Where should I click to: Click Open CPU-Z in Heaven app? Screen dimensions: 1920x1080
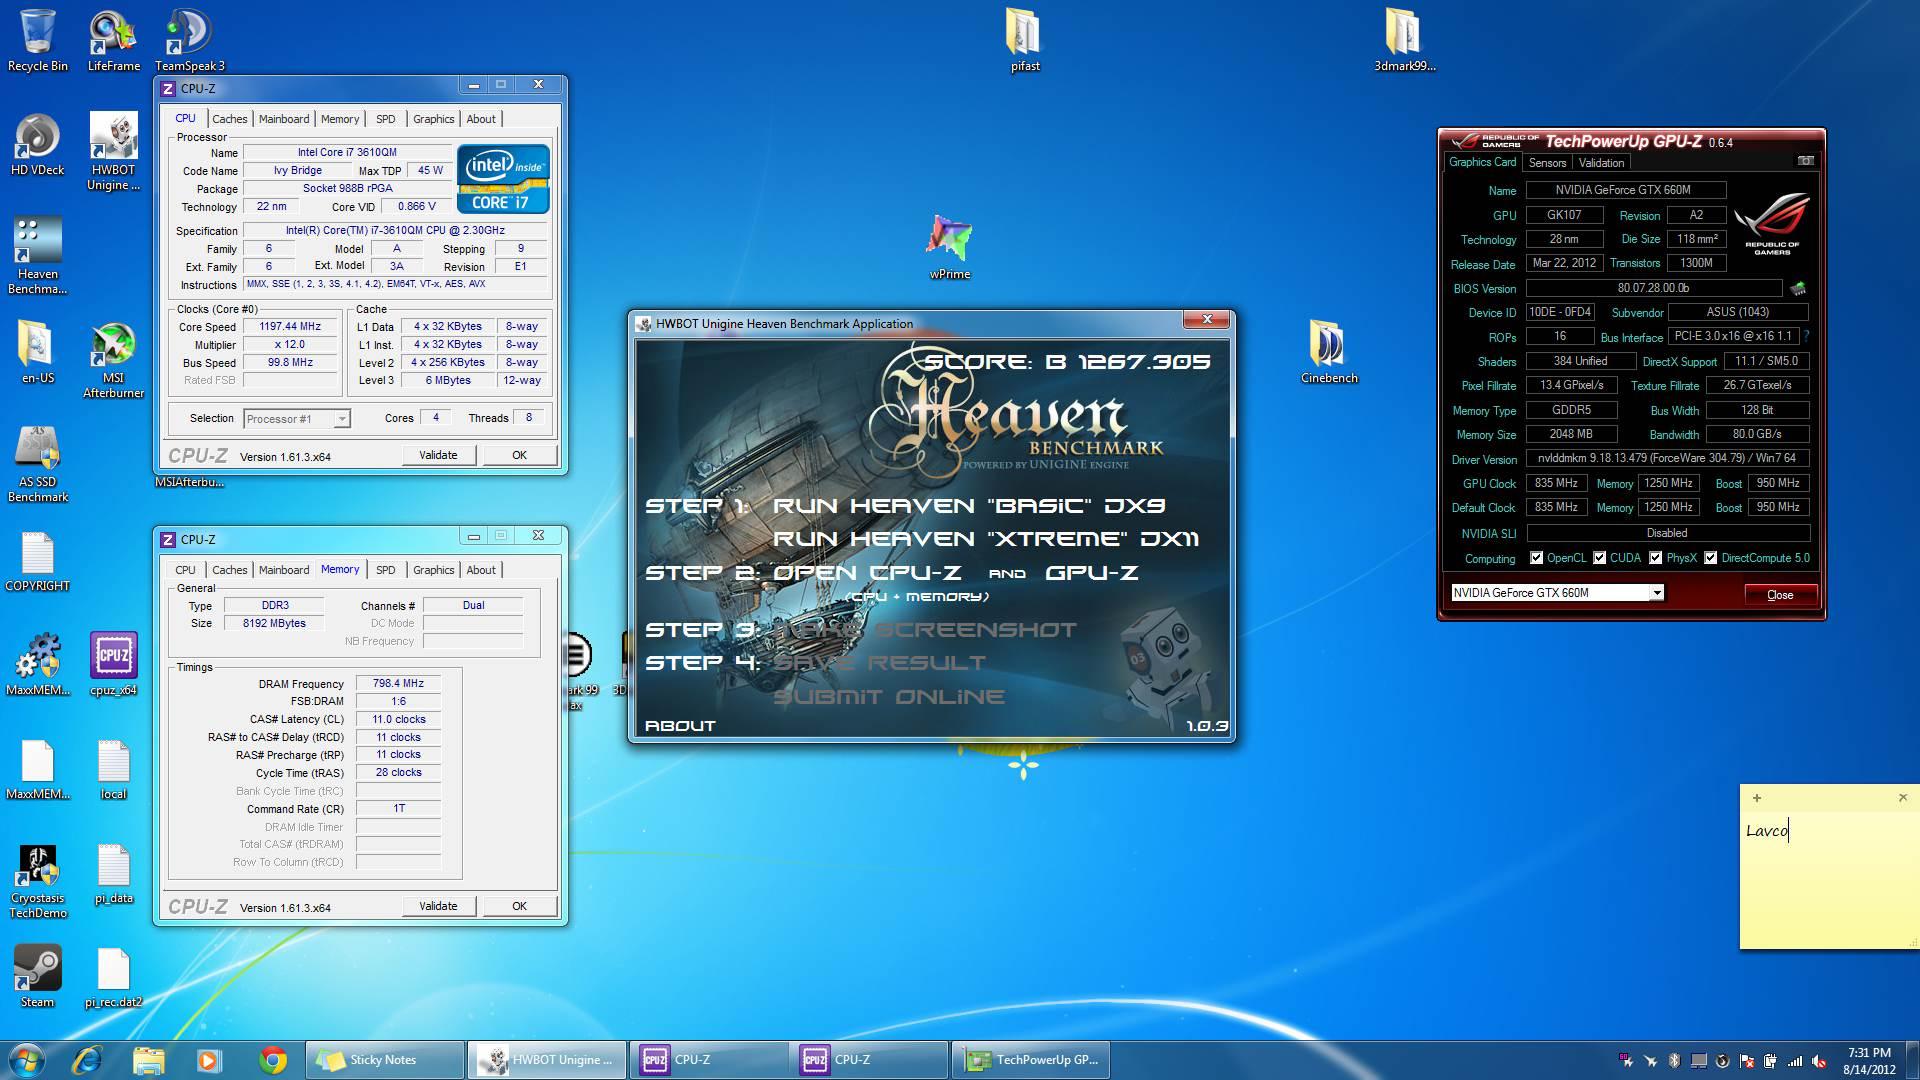[867, 573]
